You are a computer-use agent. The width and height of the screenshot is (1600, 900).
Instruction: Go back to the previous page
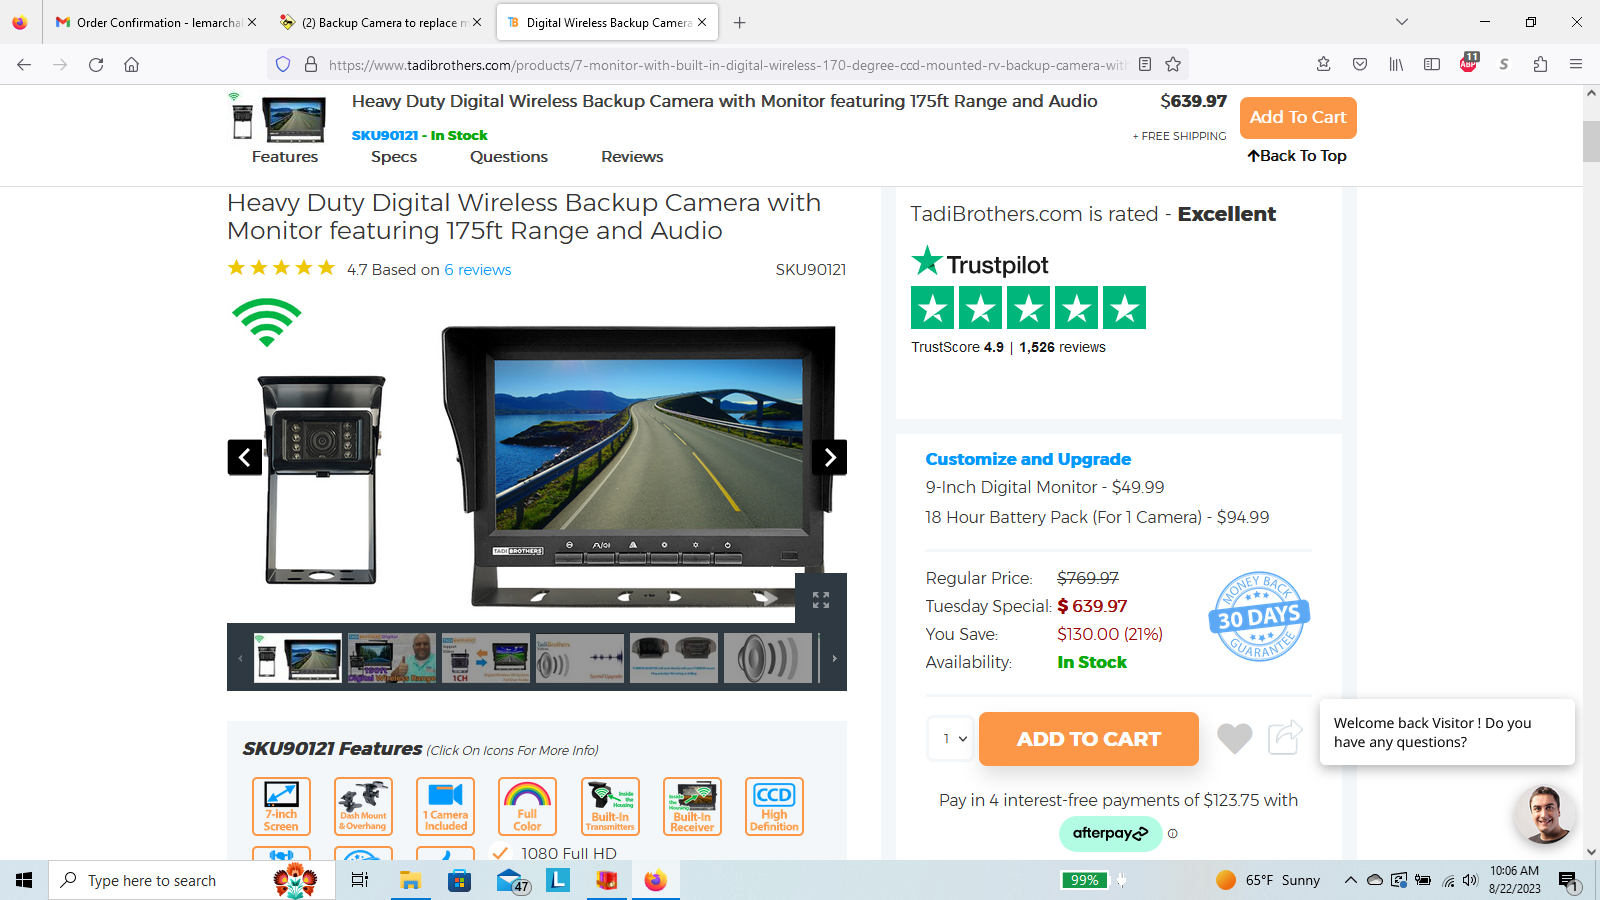[x=24, y=65]
